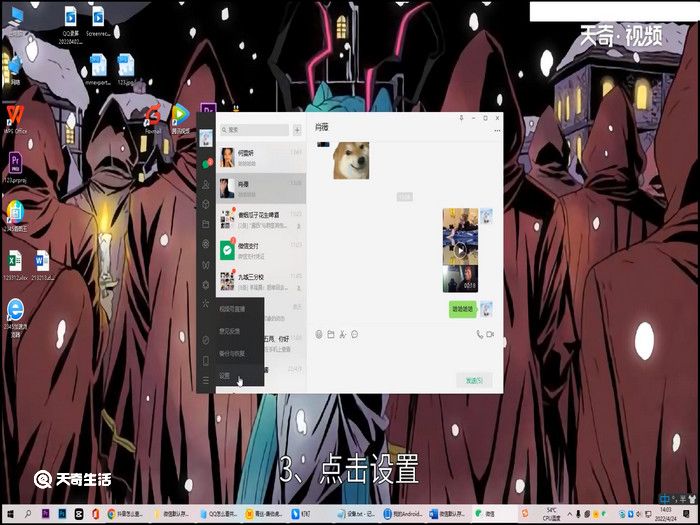Expand hidden tray icons chevron

570,514
